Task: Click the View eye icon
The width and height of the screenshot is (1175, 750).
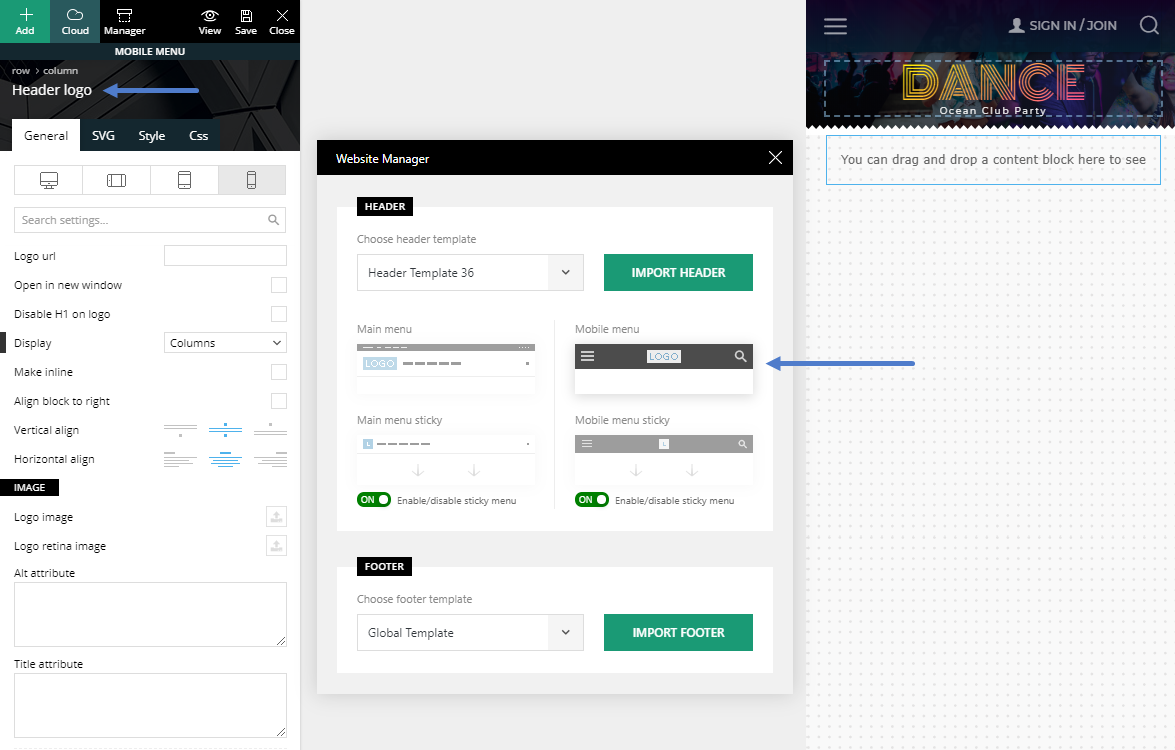Action: 210,21
